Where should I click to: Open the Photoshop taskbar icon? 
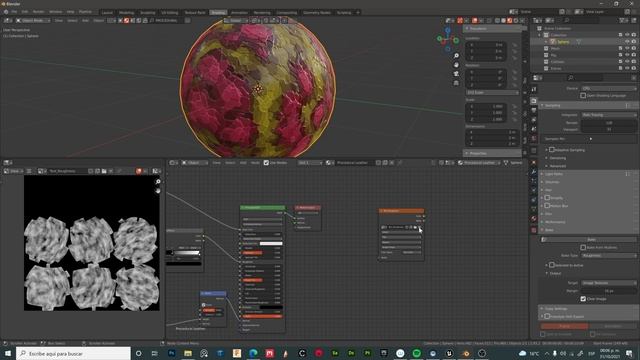point(171,353)
